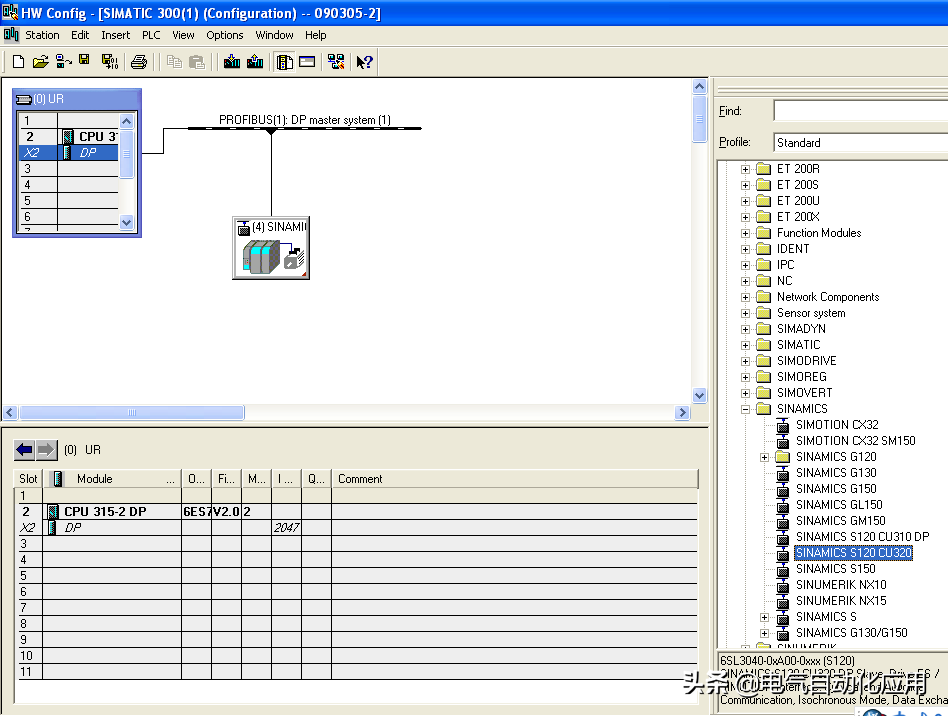Click the Open file folder icon
The width and height of the screenshot is (948, 716).
40,62
